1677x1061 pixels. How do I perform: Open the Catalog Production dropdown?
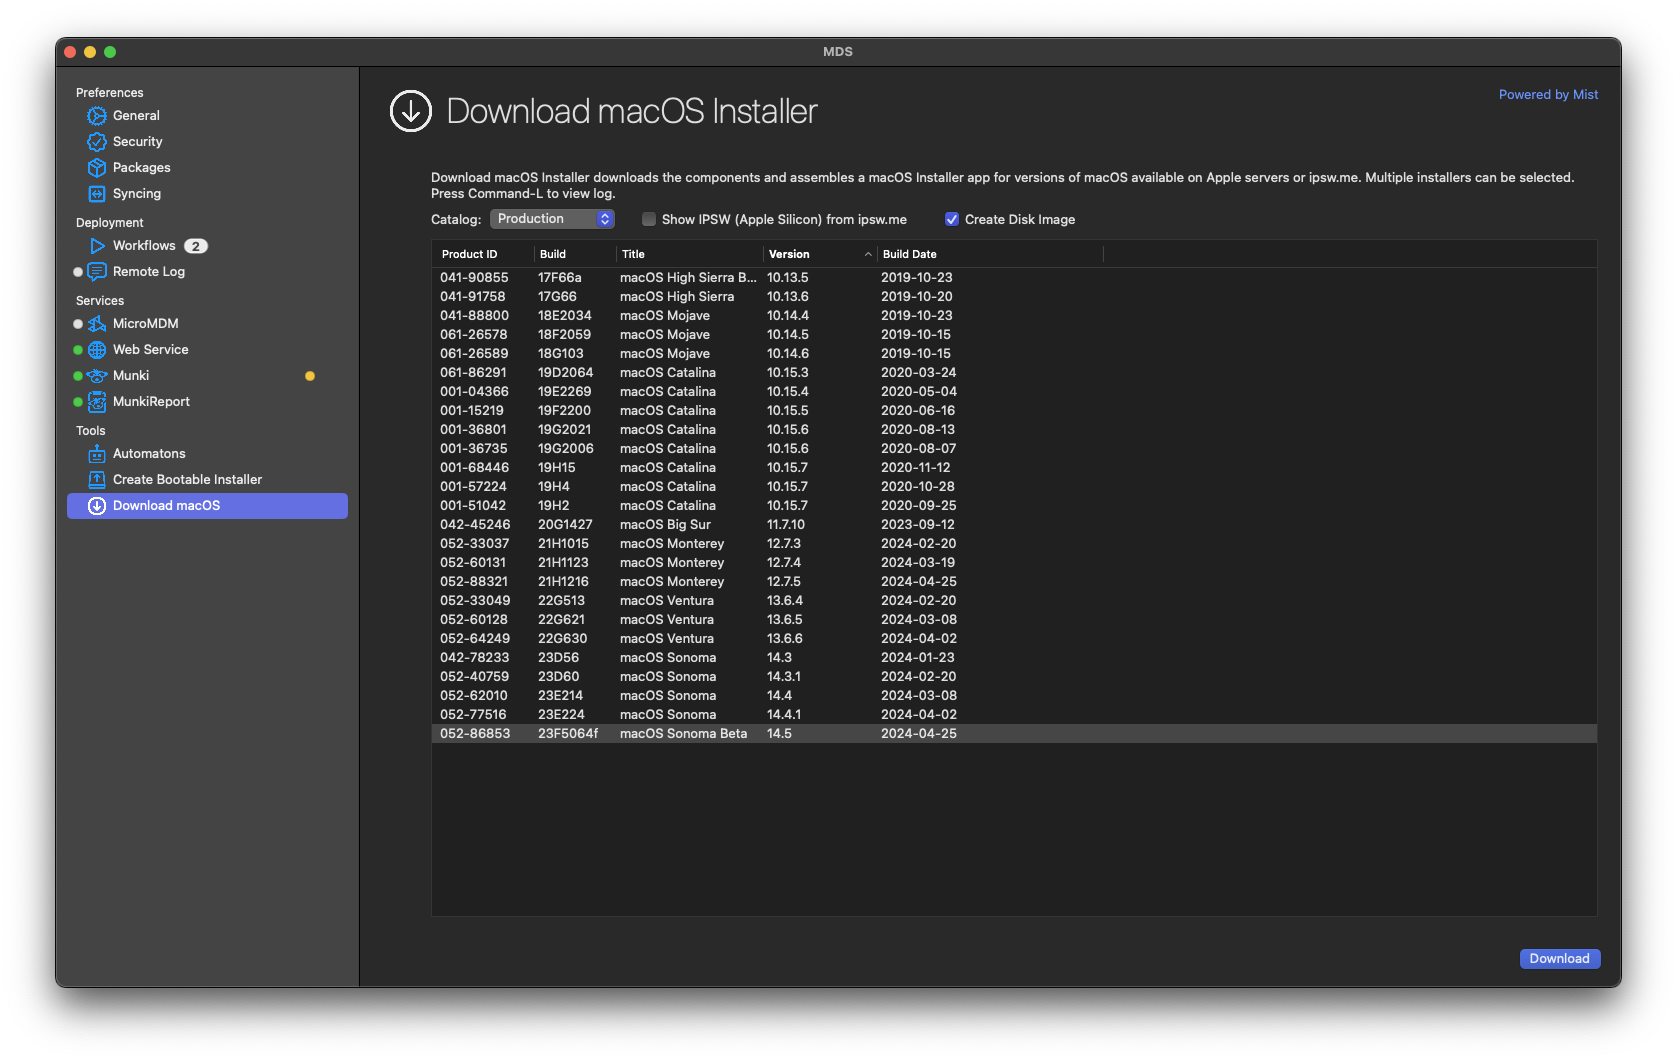552,219
